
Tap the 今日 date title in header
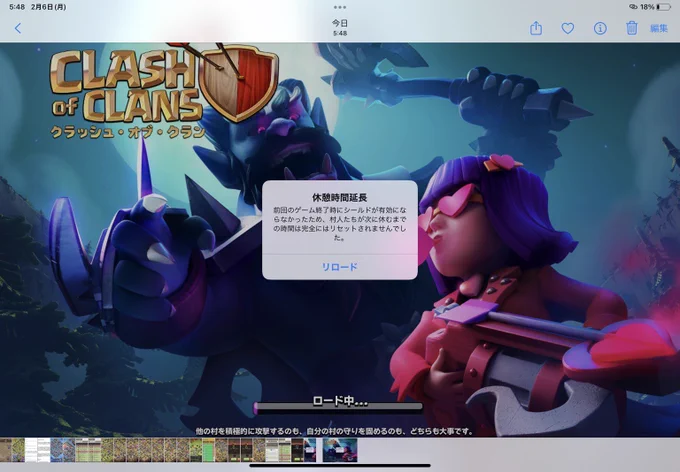click(340, 23)
